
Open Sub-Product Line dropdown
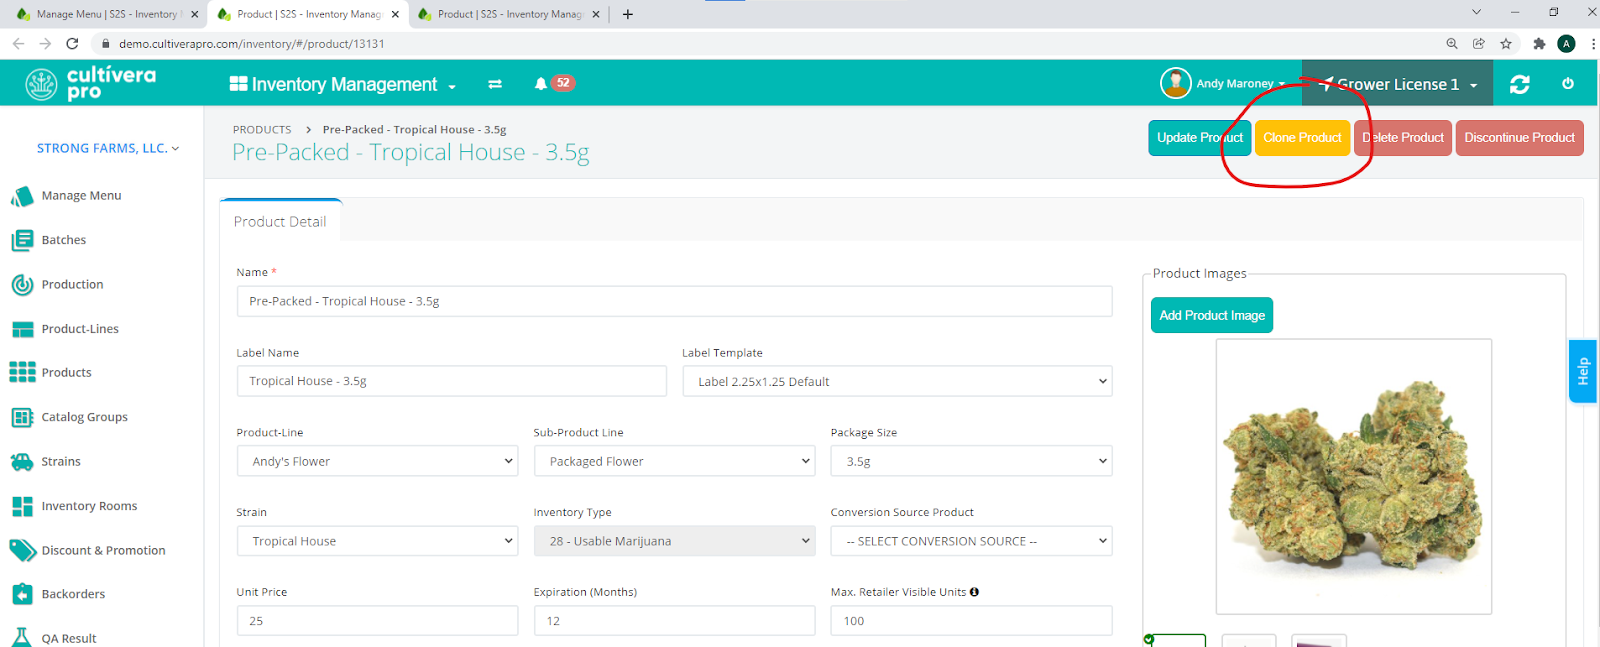pos(674,461)
